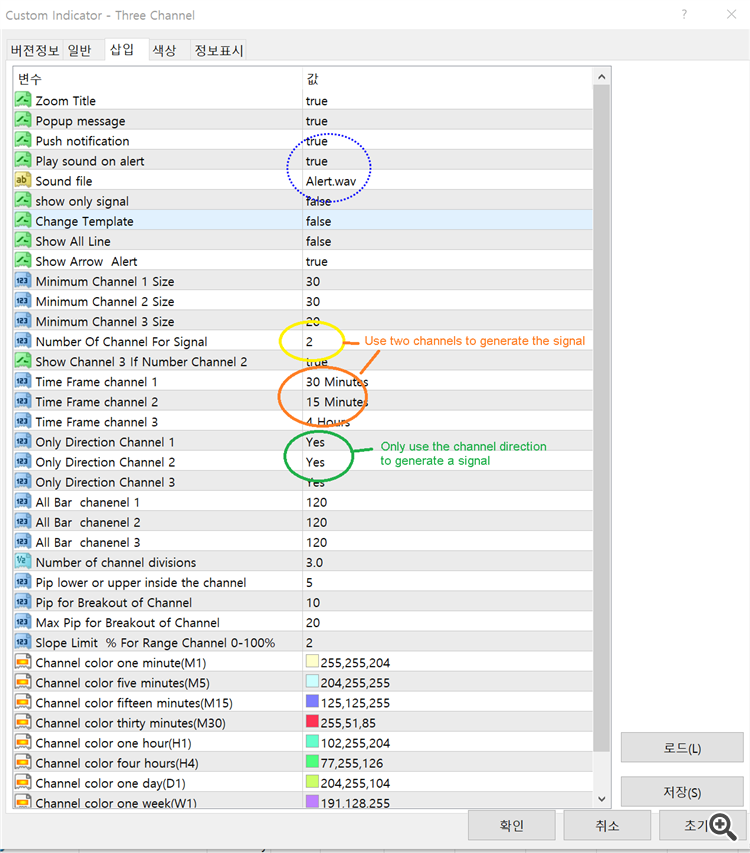Toggle the Zoom Title true value
The width and height of the screenshot is (750, 853).
tap(317, 101)
